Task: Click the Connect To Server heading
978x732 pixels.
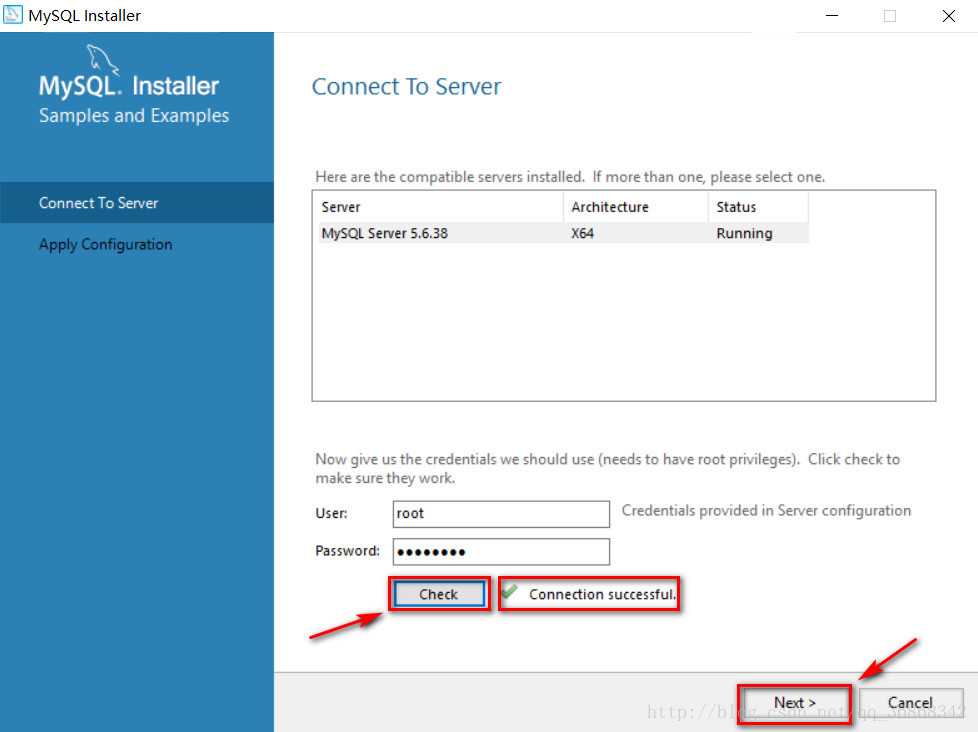Action: click(x=406, y=86)
